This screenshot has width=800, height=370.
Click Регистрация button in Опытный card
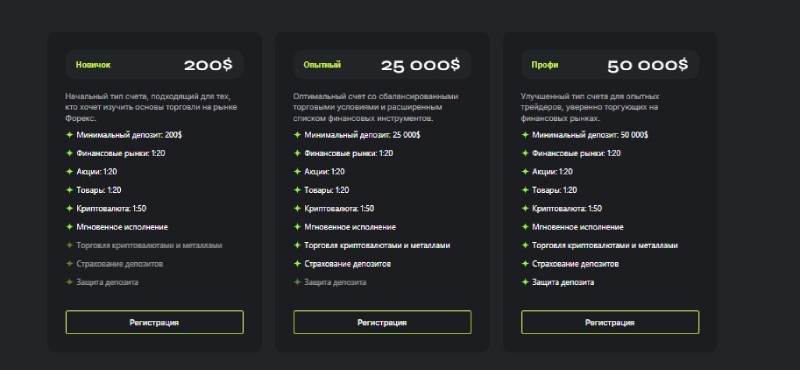coord(382,323)
